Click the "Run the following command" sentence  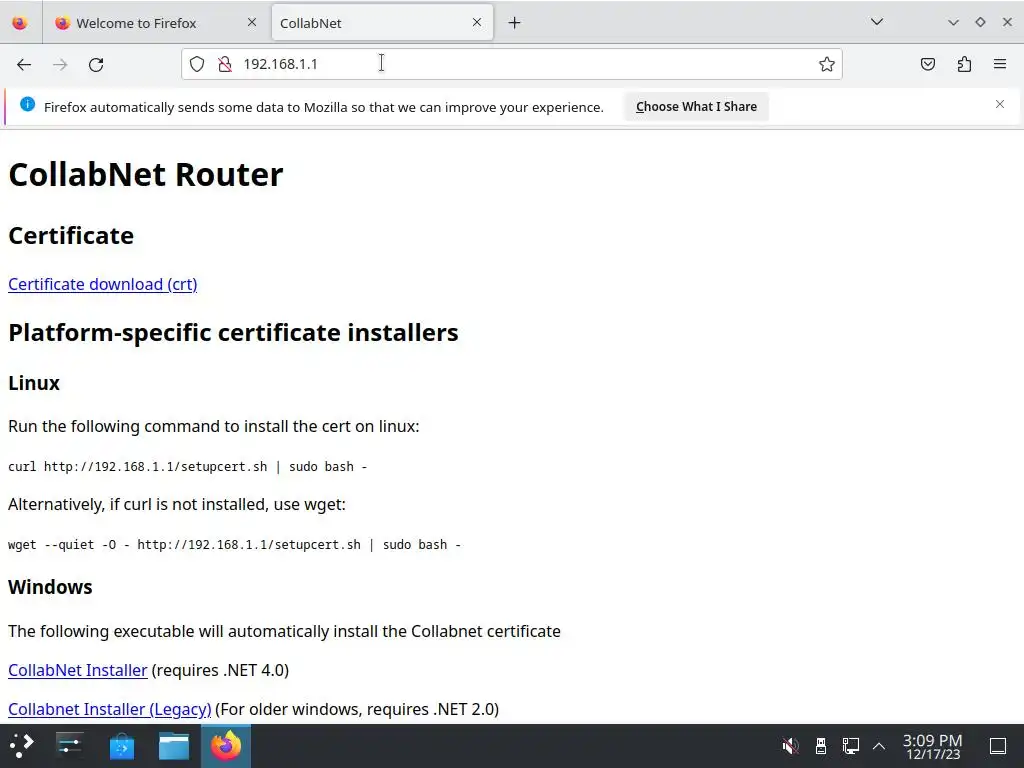click(214, 426)
